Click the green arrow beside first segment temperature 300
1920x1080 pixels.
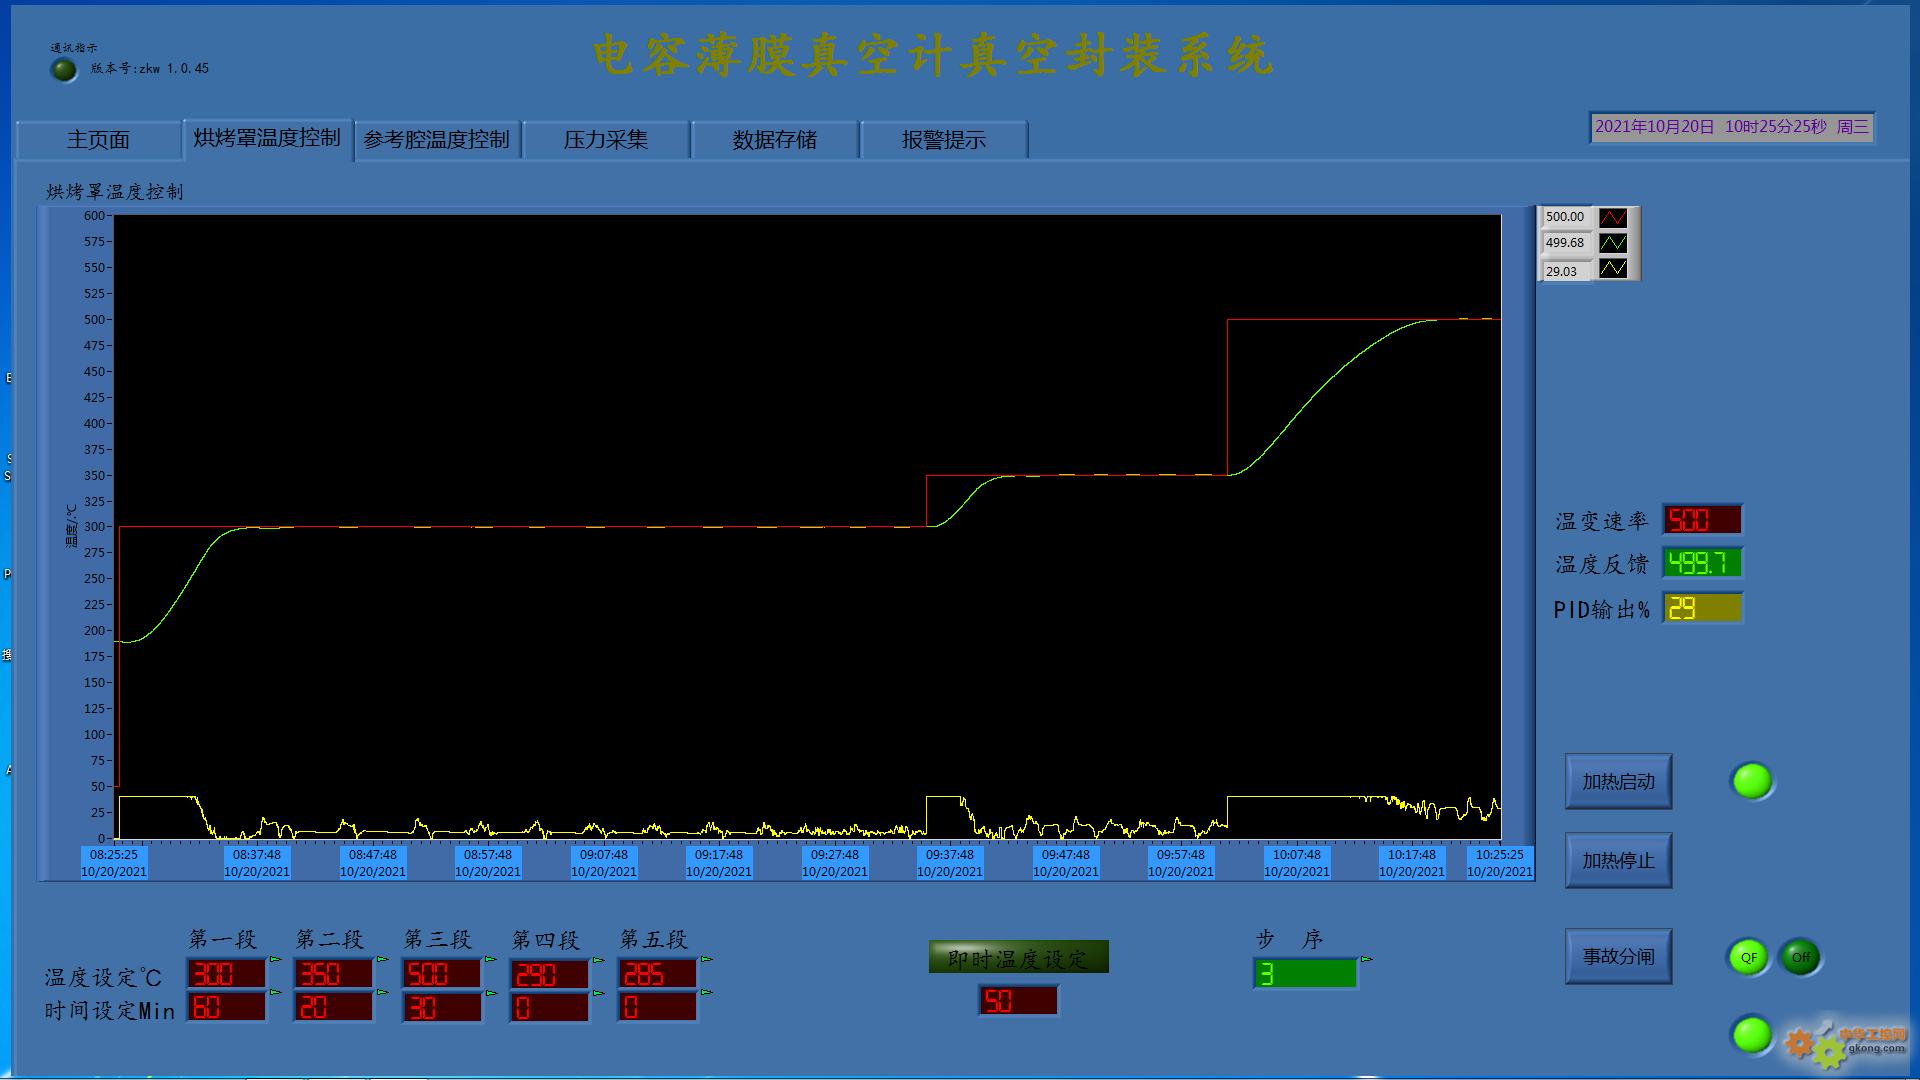275,960
